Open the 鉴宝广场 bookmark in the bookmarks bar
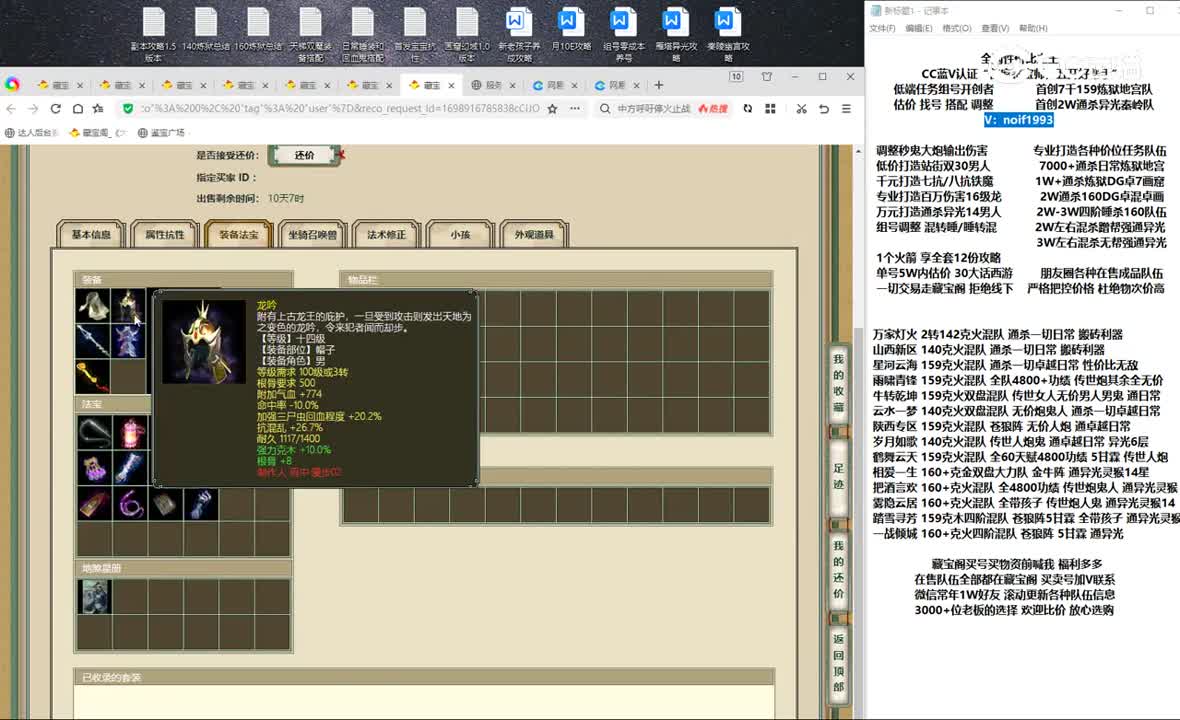The height and width of the screenshot is (720, 1180). click(162, 133)
